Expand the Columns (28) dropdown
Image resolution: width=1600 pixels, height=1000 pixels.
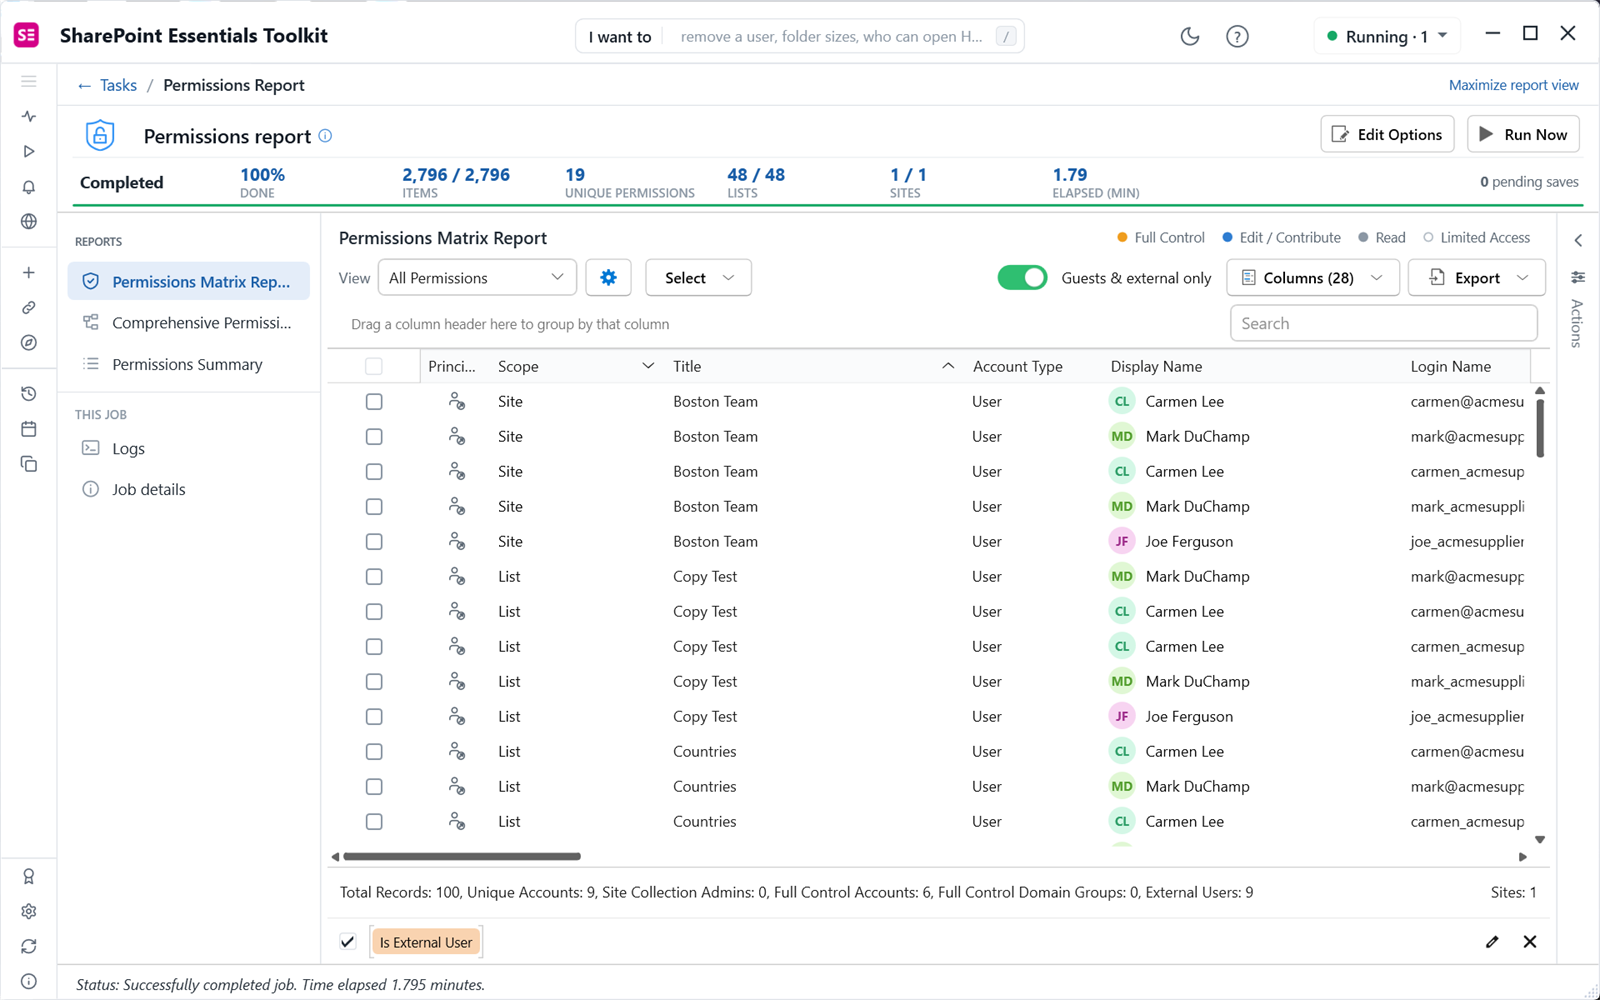tap(1312, 278)
